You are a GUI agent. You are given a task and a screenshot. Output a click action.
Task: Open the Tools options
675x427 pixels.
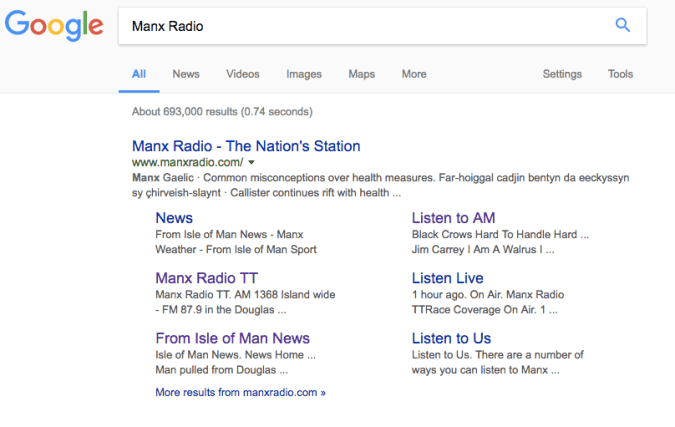pos(620,74)
